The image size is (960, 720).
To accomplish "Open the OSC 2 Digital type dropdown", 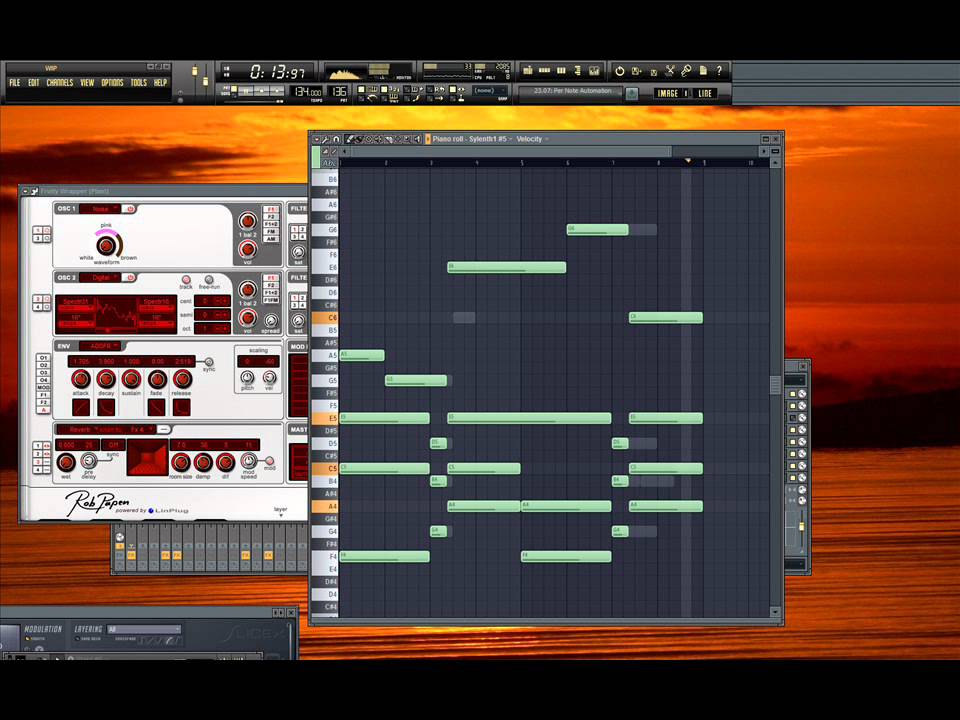I will tap(100, 277).
